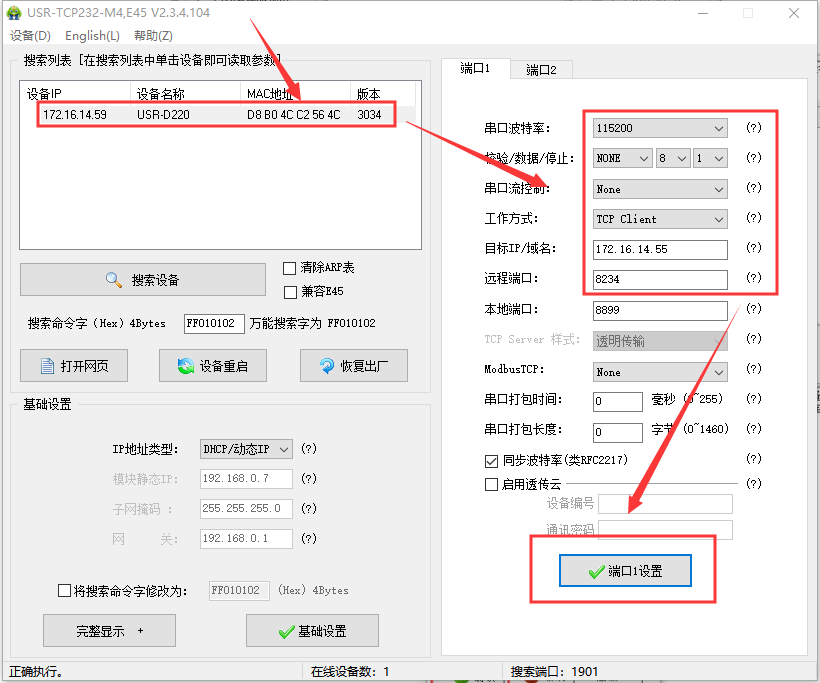Switch to the 端口2 tab

541,70
